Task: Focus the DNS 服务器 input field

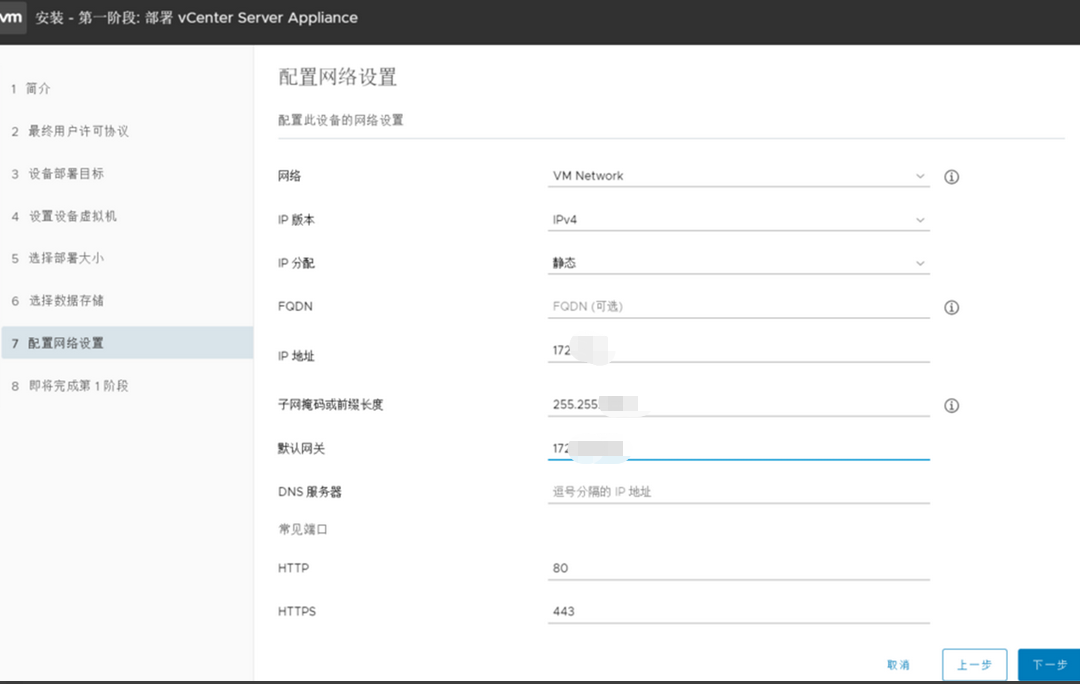Action: (738, 492)
